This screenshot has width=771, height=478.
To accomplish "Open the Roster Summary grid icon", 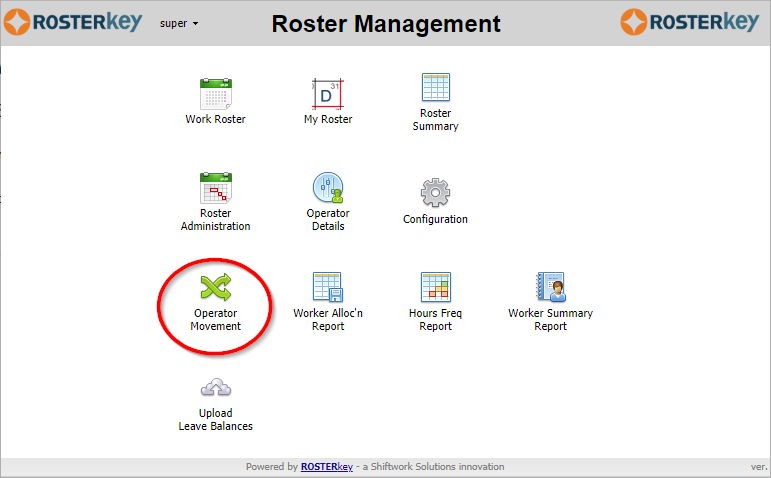I will tap(436, 88).
